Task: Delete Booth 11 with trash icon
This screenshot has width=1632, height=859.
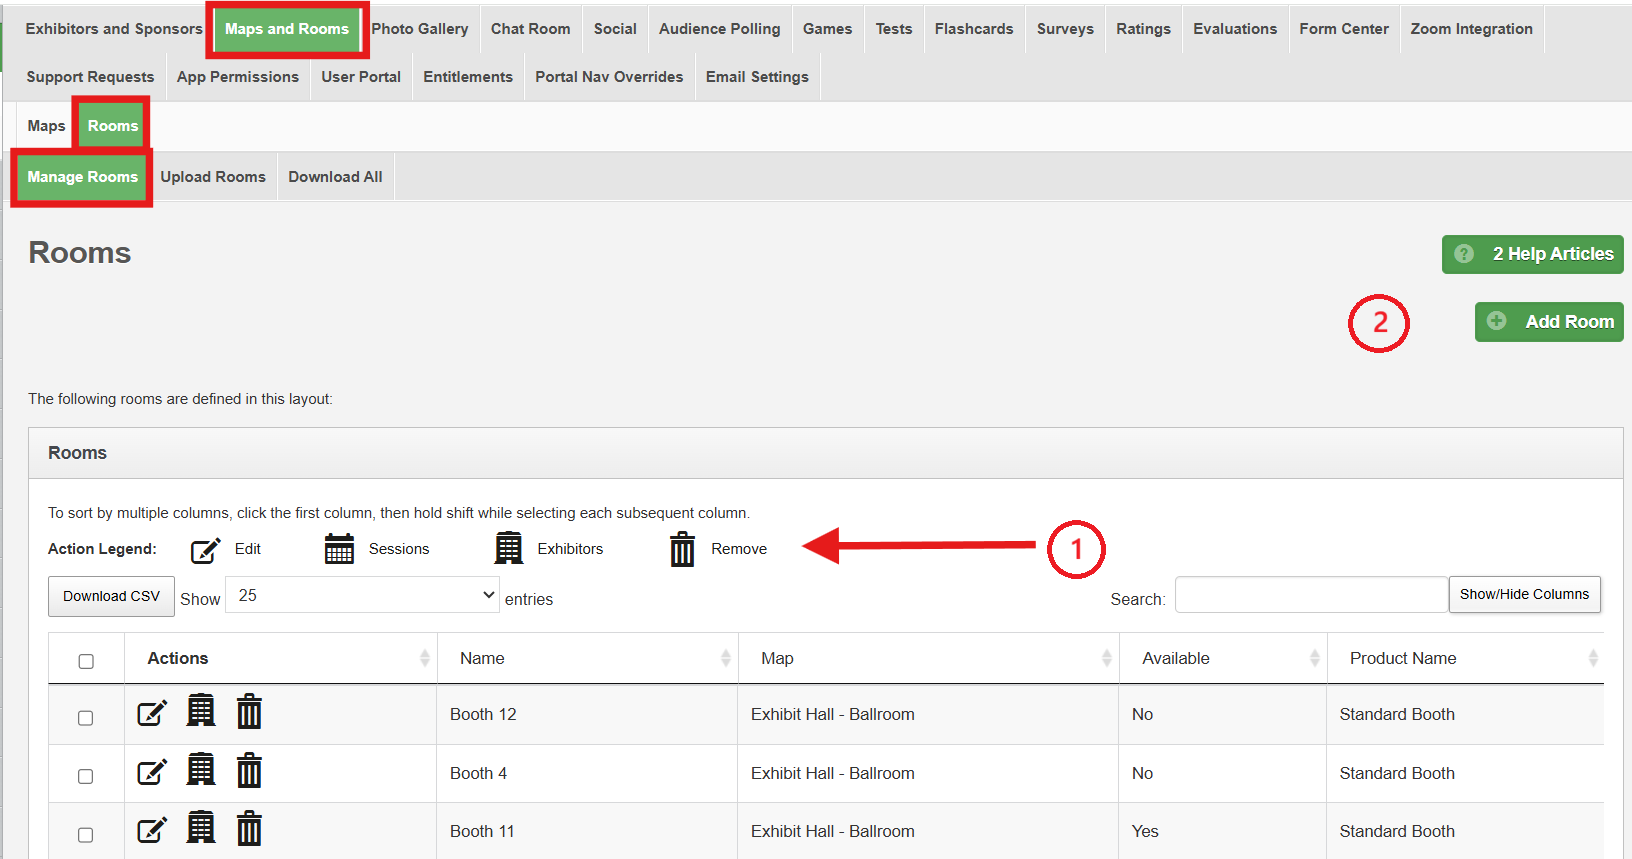Action: (x=249, y=829)
